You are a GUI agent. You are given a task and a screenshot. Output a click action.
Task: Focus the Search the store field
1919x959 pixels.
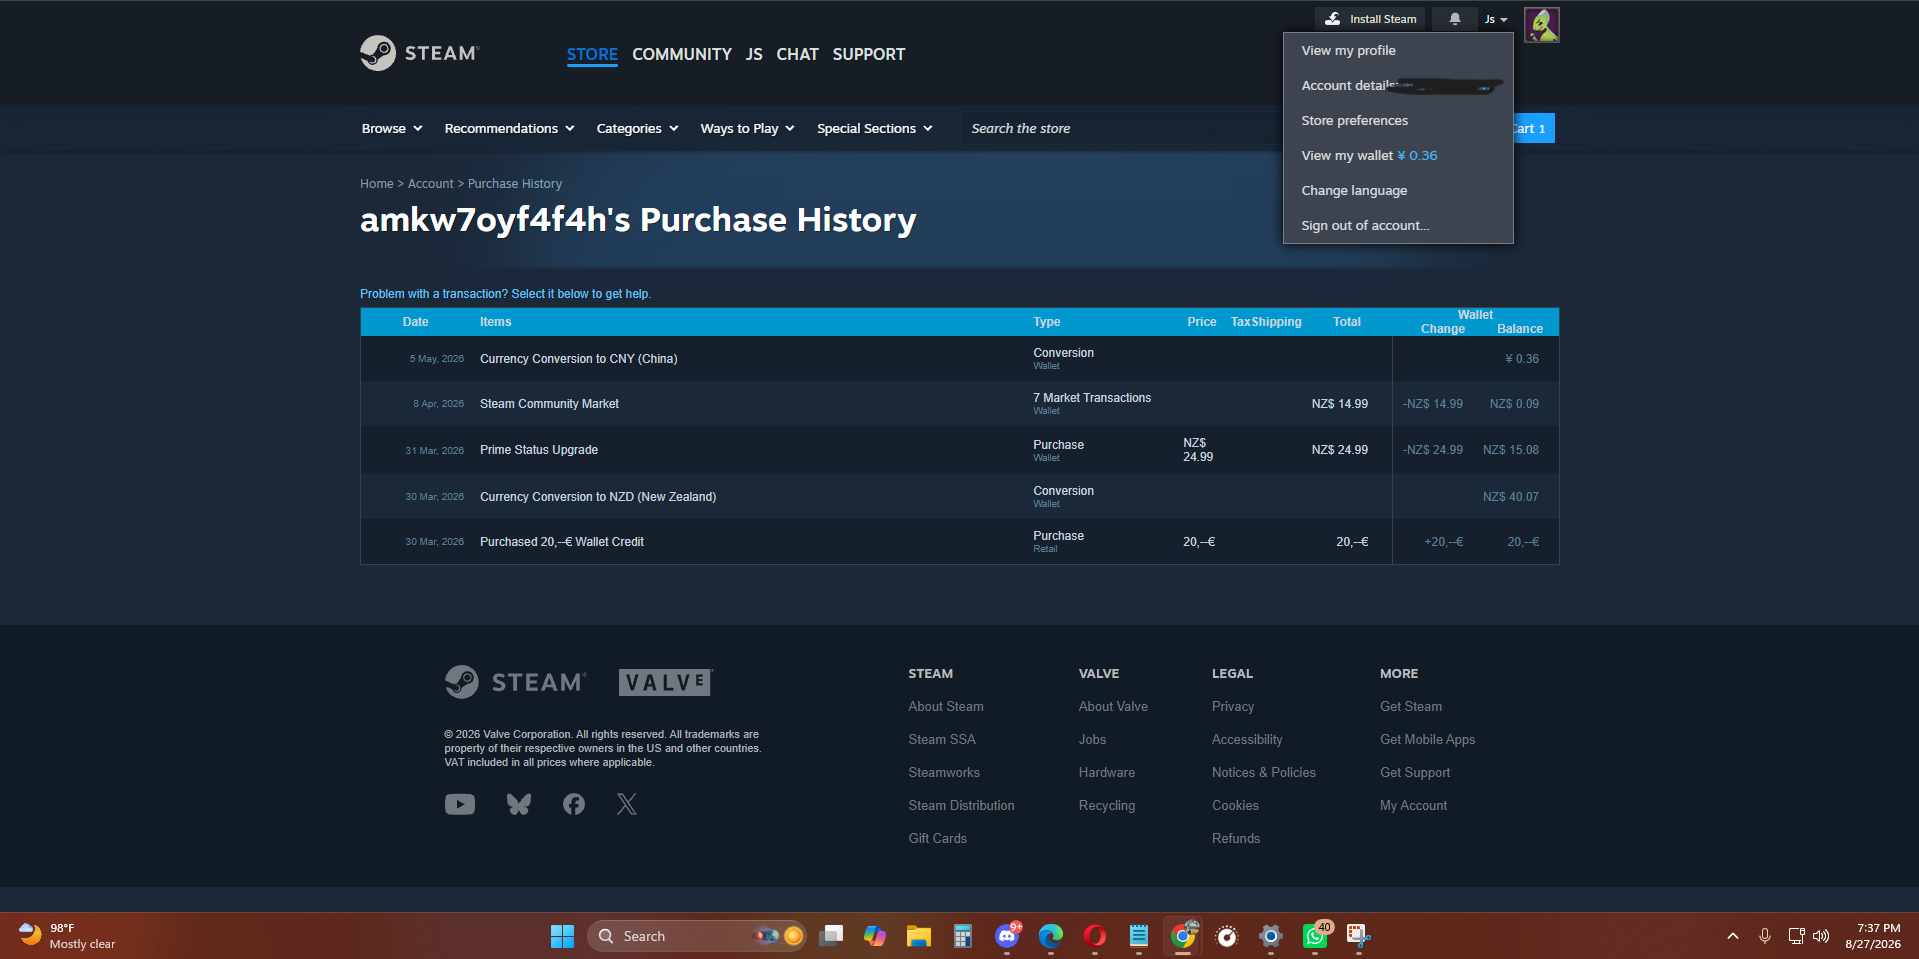pos(1120,128)
